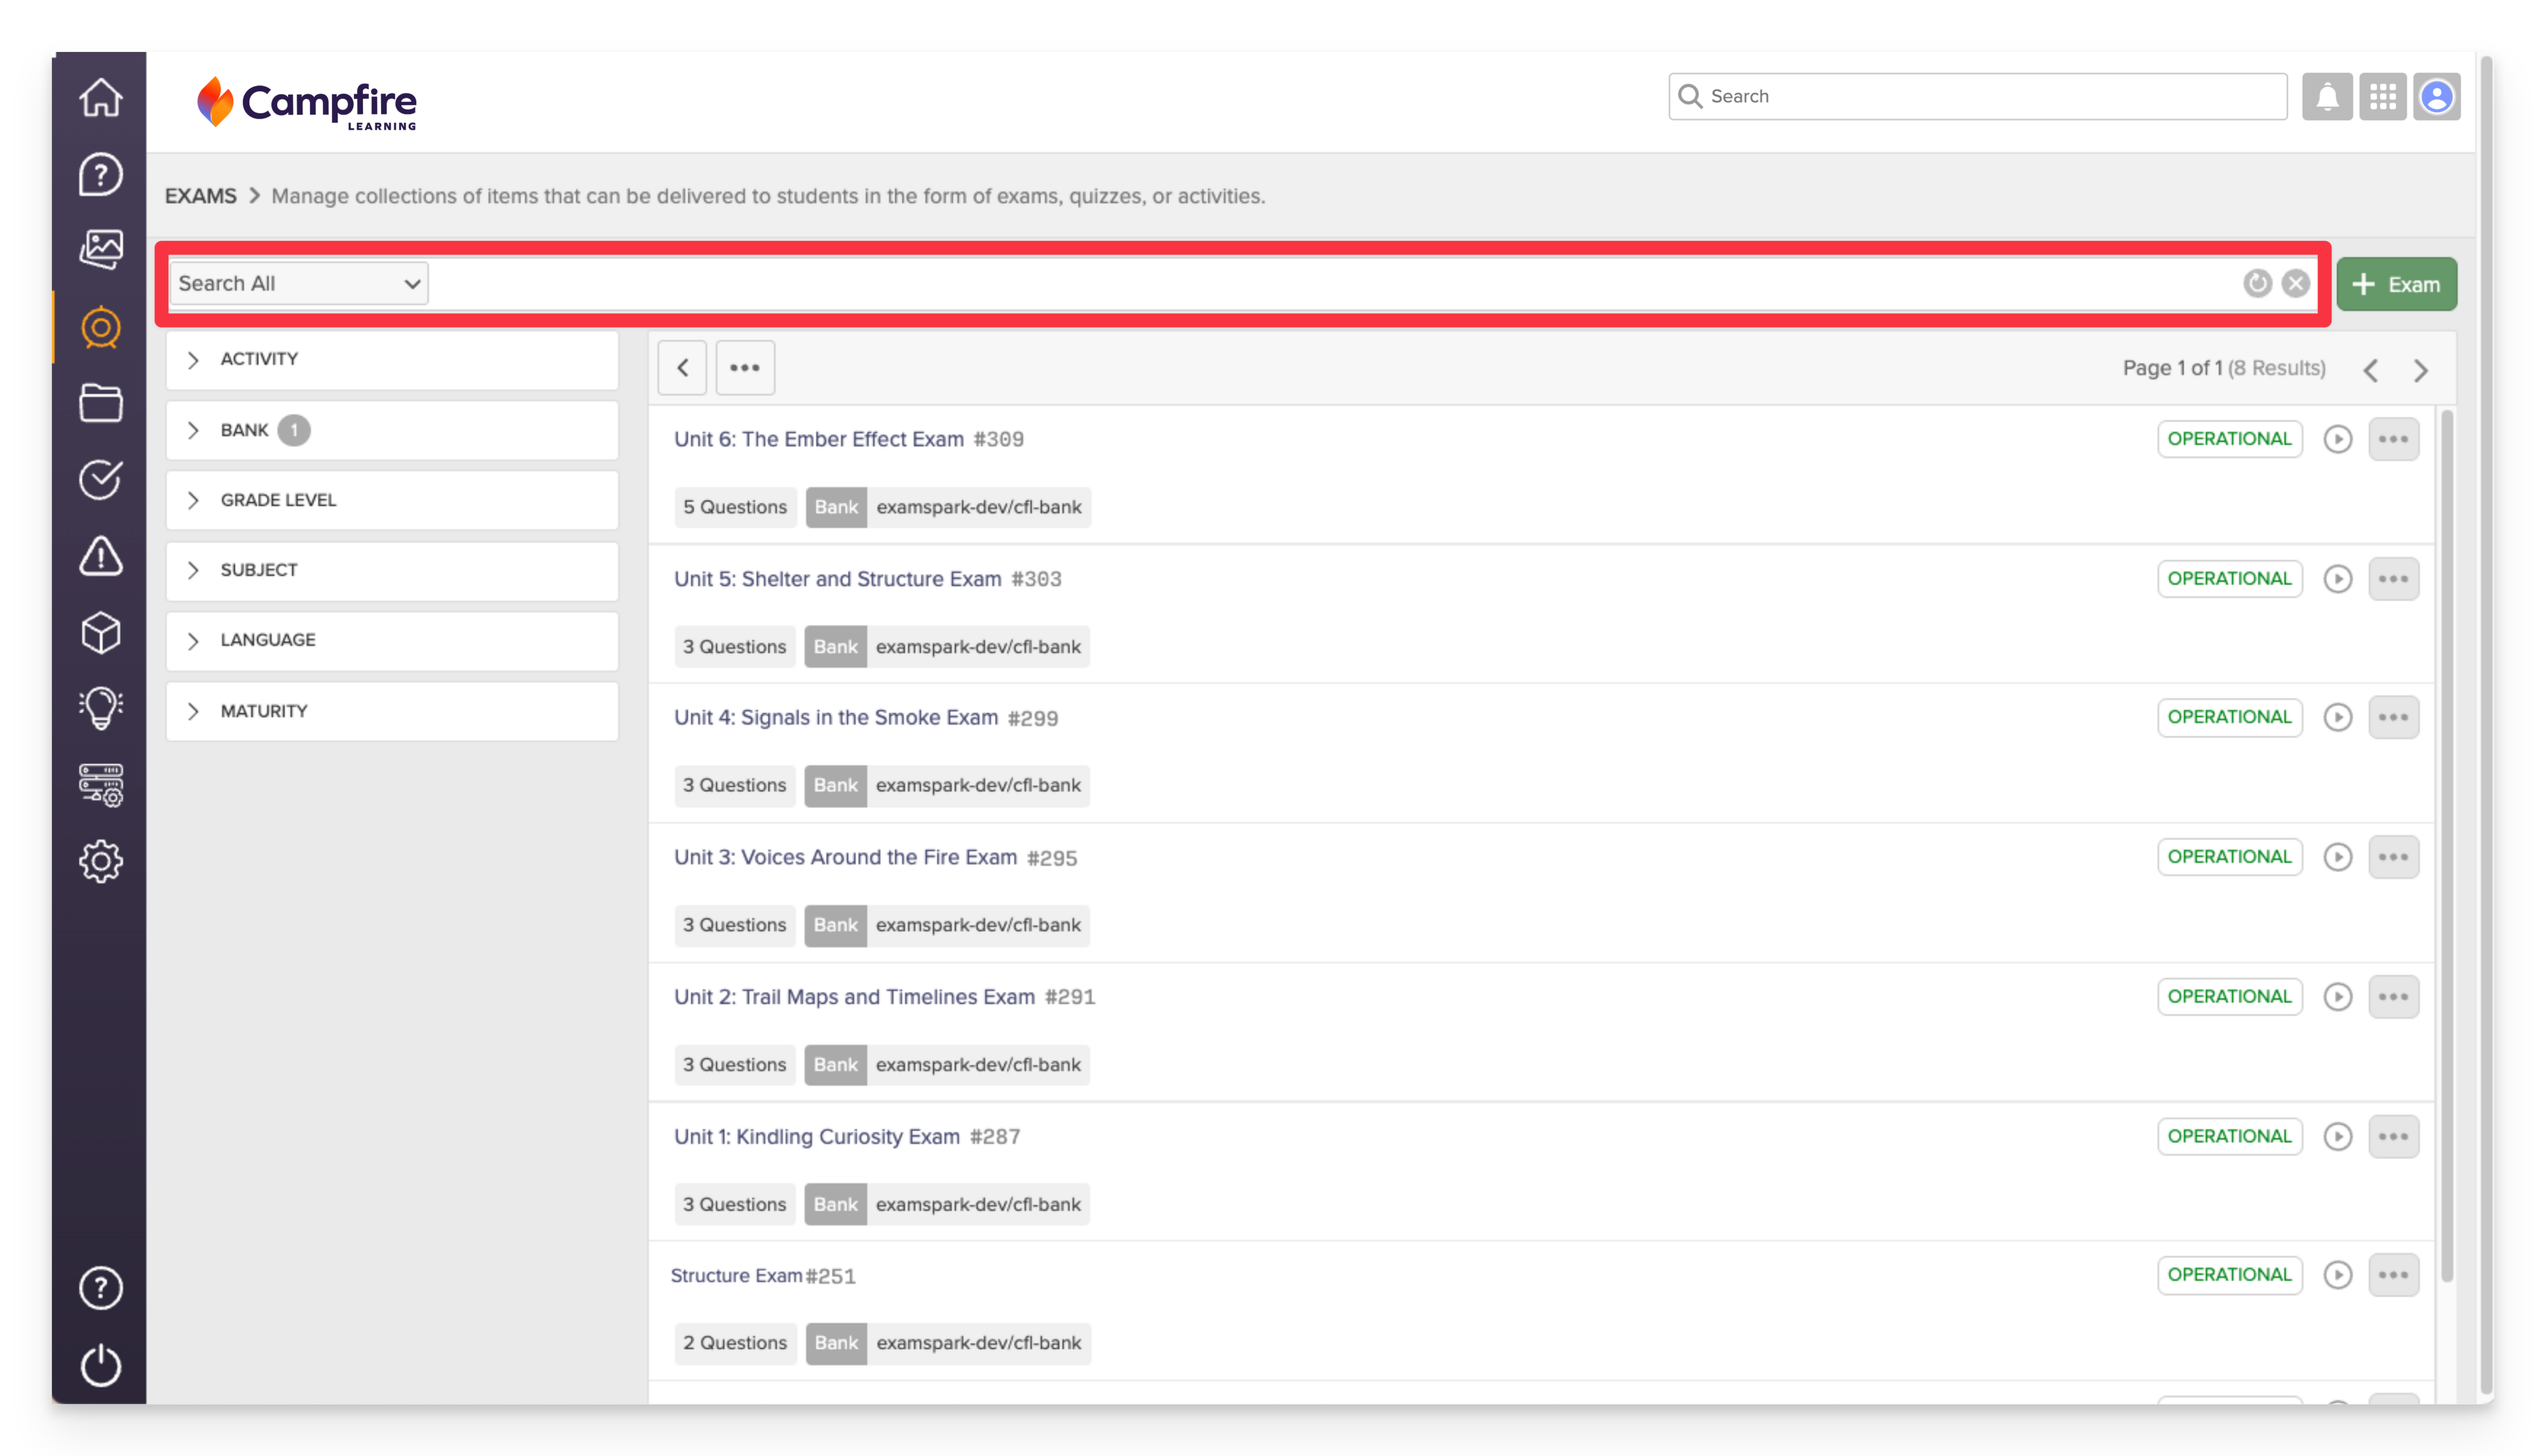Open the question mark sidebar icon near top

(x=100, y=174)
